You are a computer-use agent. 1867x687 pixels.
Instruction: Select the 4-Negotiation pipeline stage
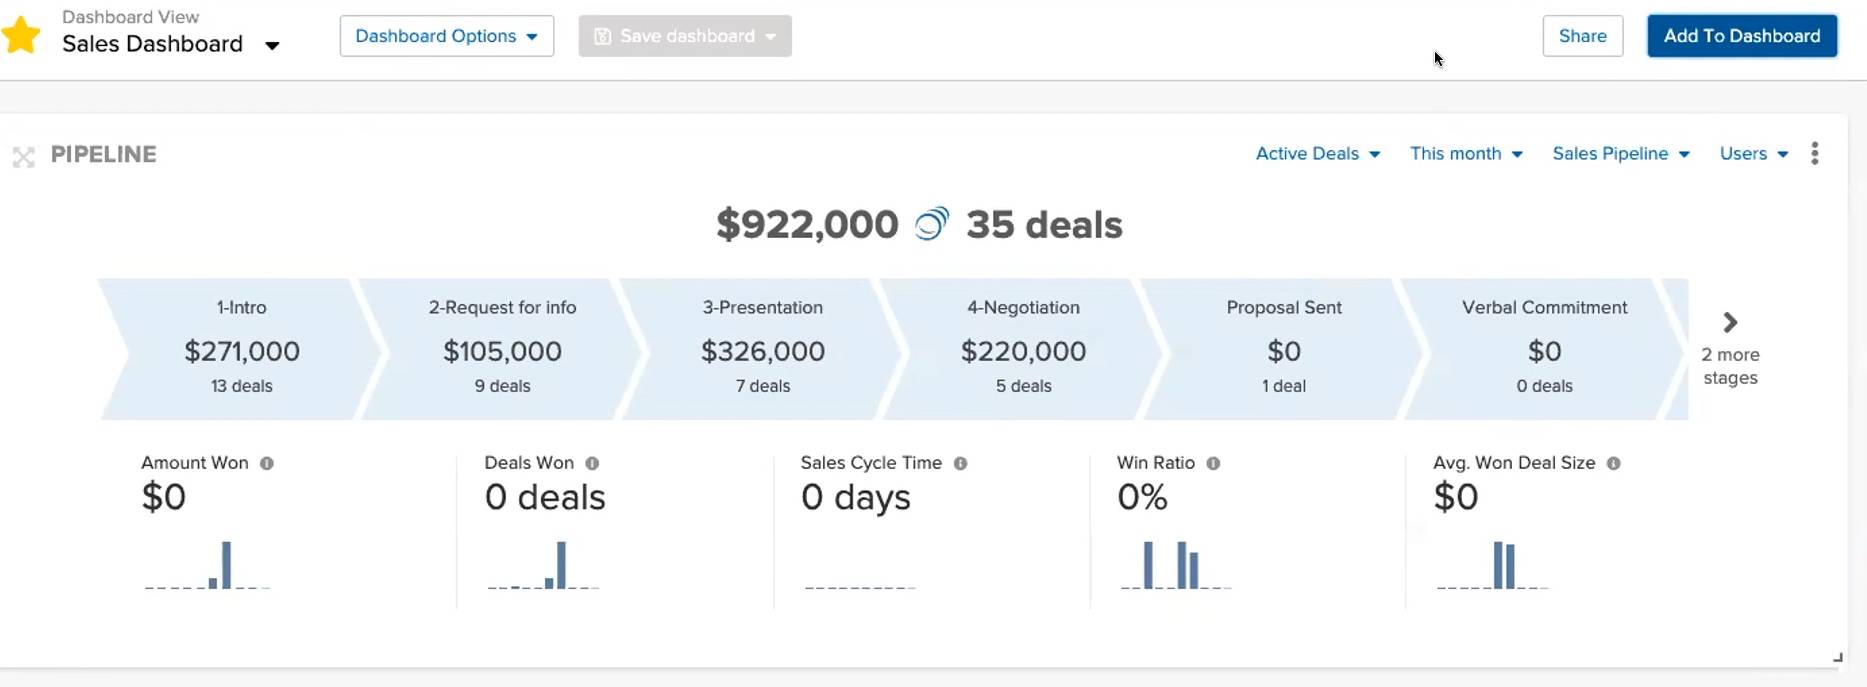[1023, 349]
